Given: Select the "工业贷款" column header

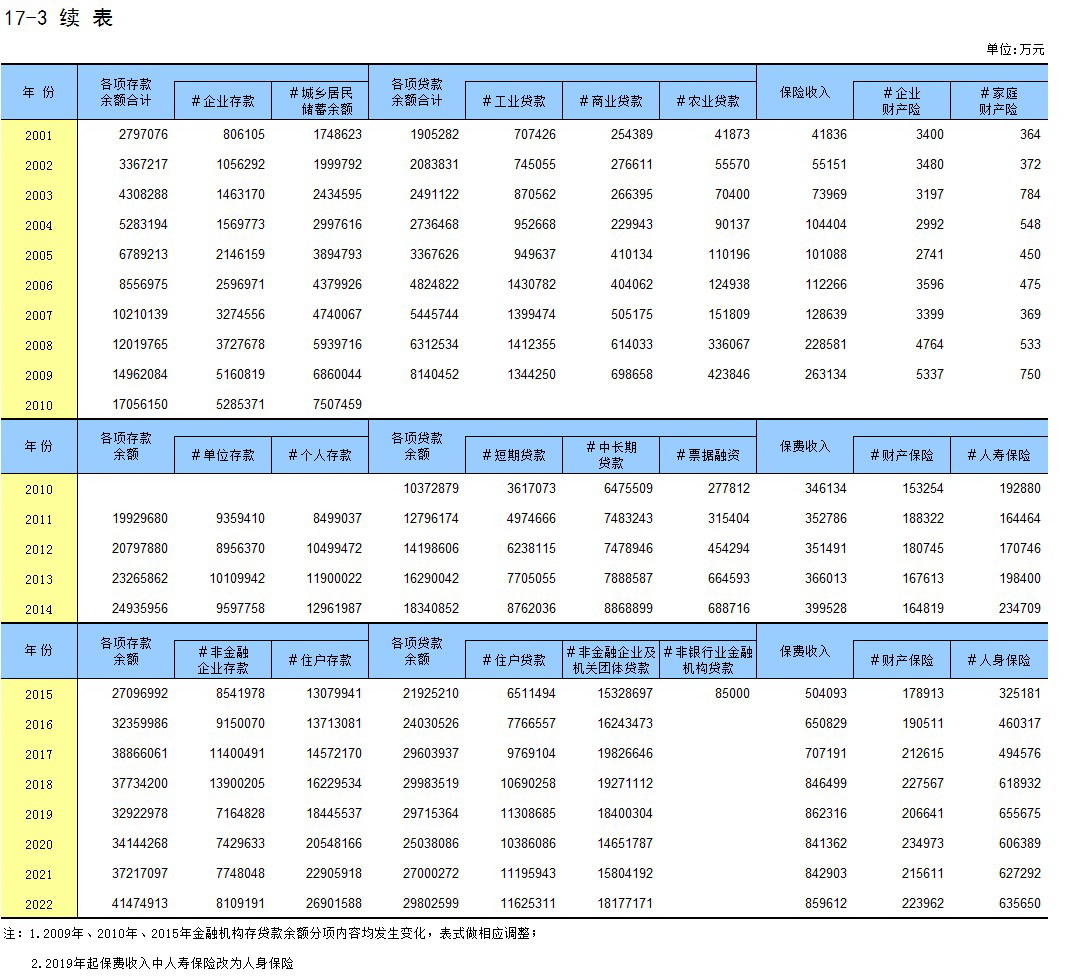Looking at the screenshot, I should click(x=514, y=101).
